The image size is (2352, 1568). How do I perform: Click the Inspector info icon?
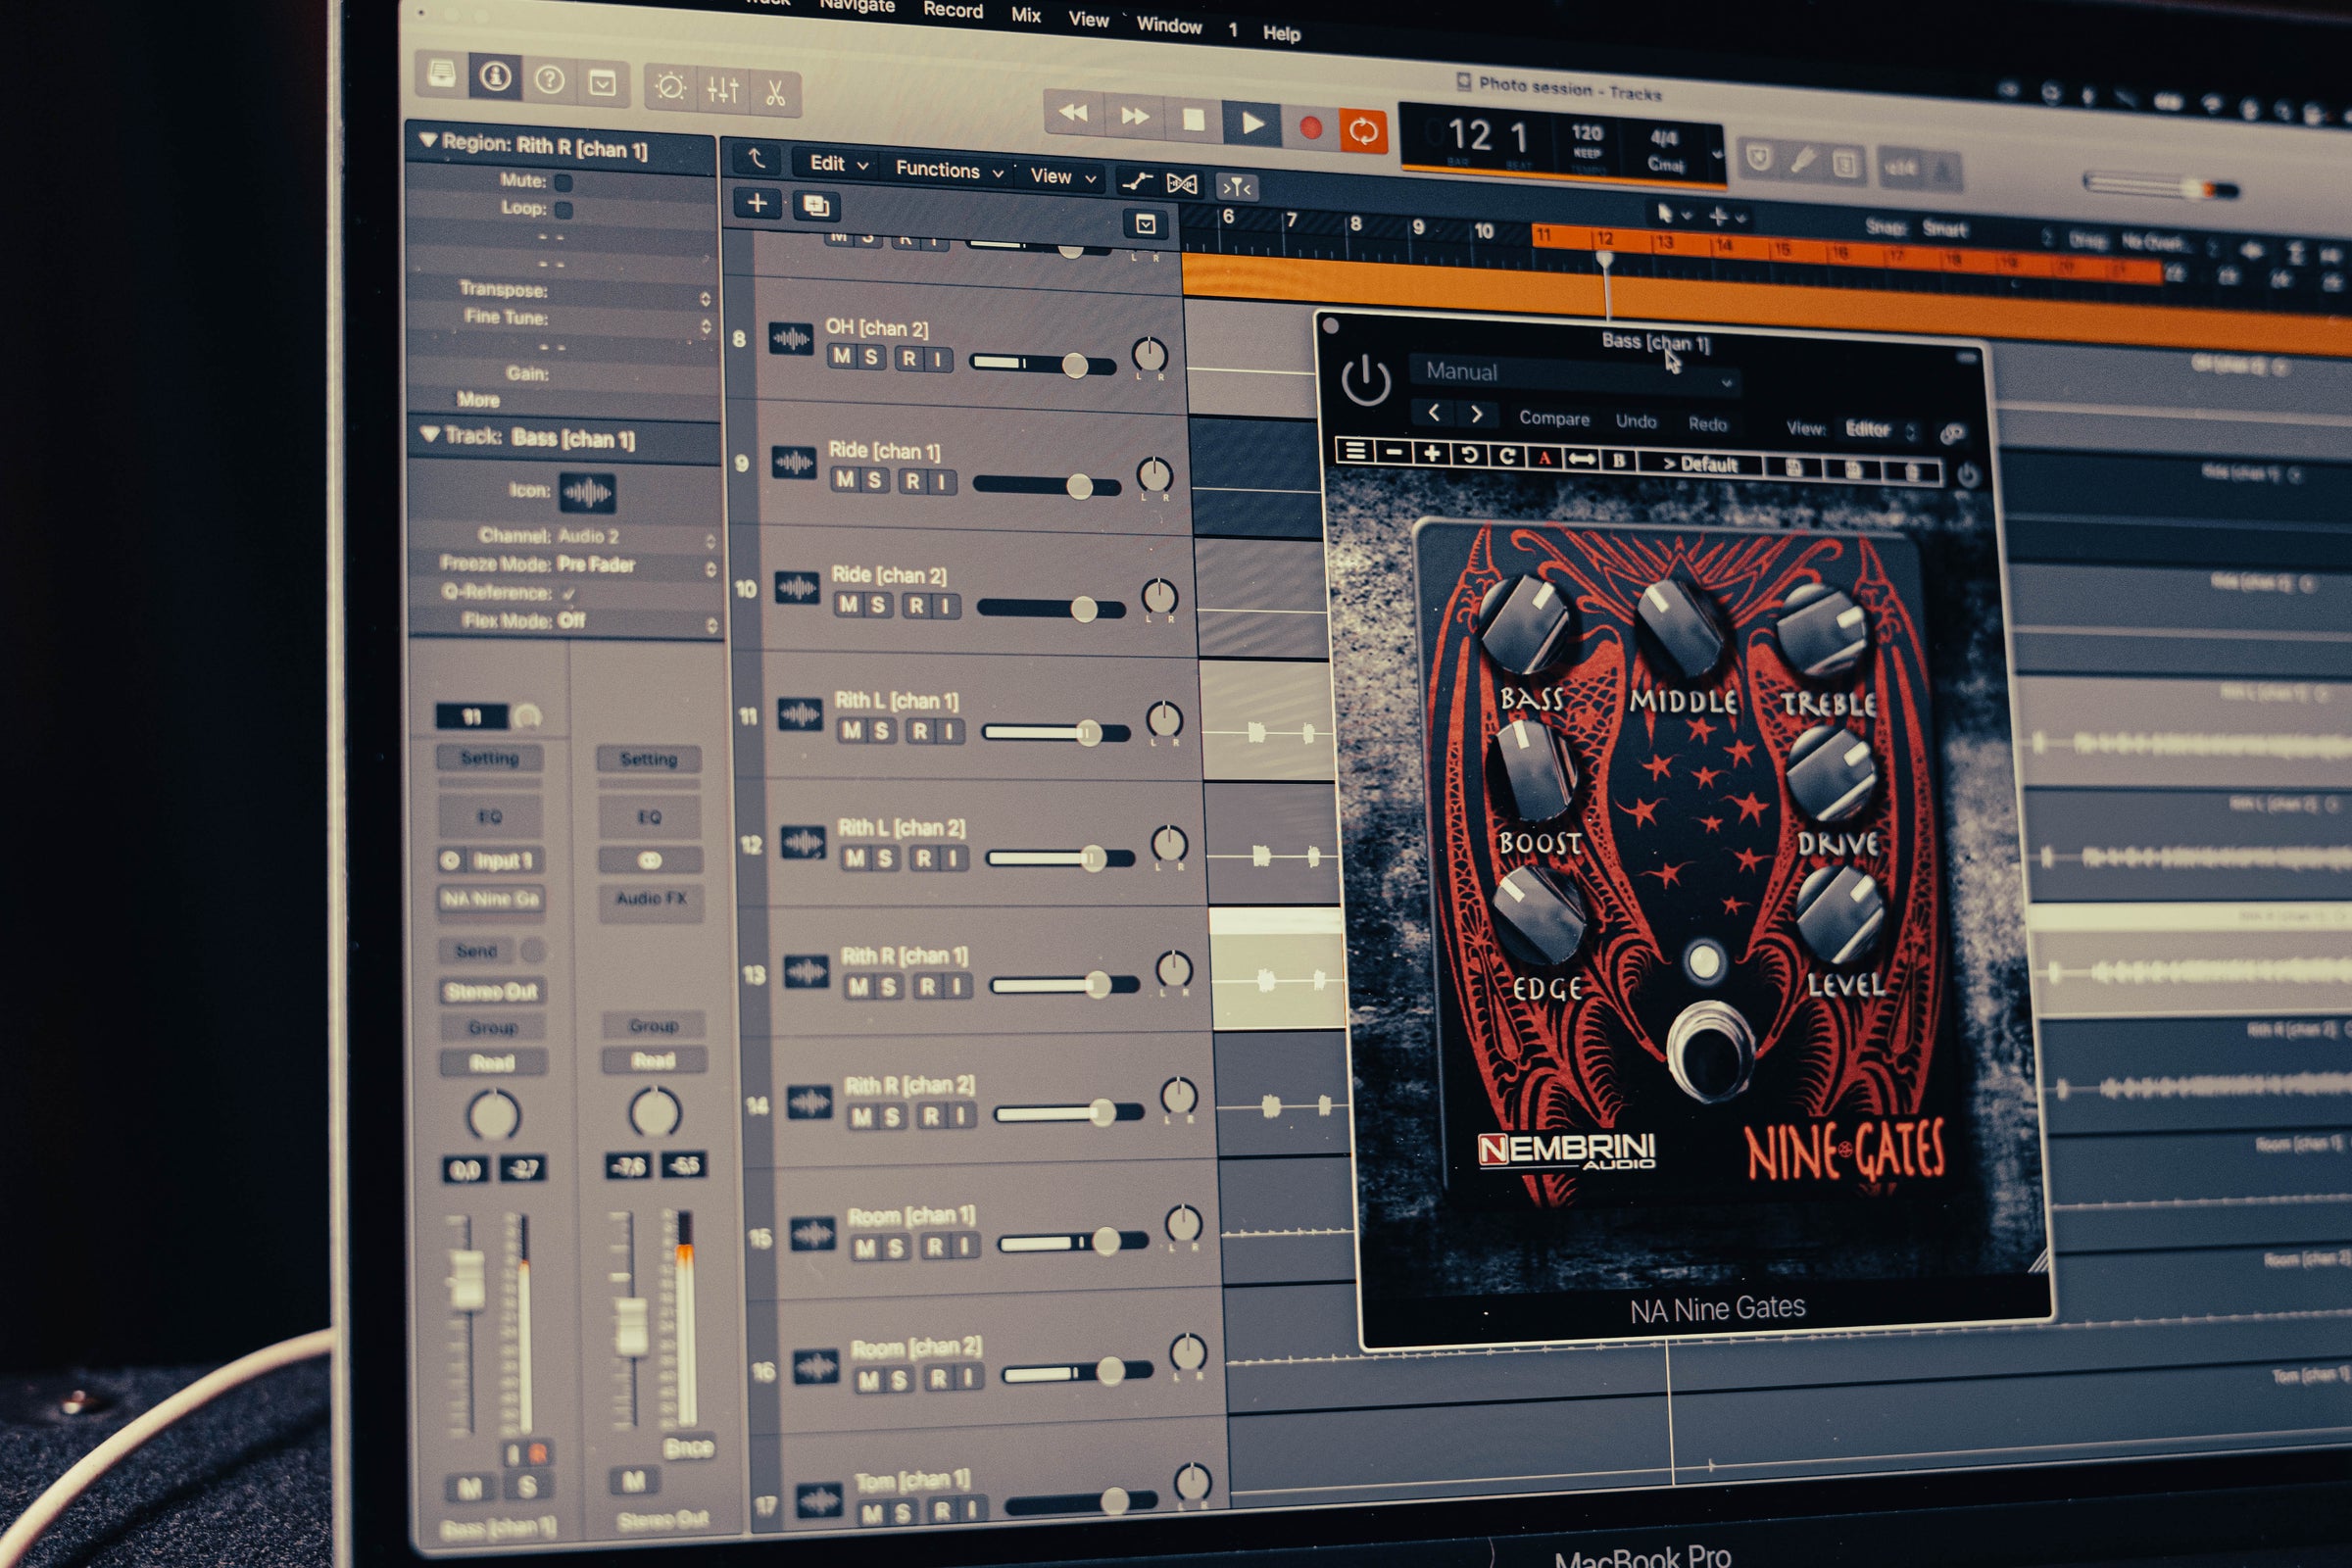[x=497, y=80]
